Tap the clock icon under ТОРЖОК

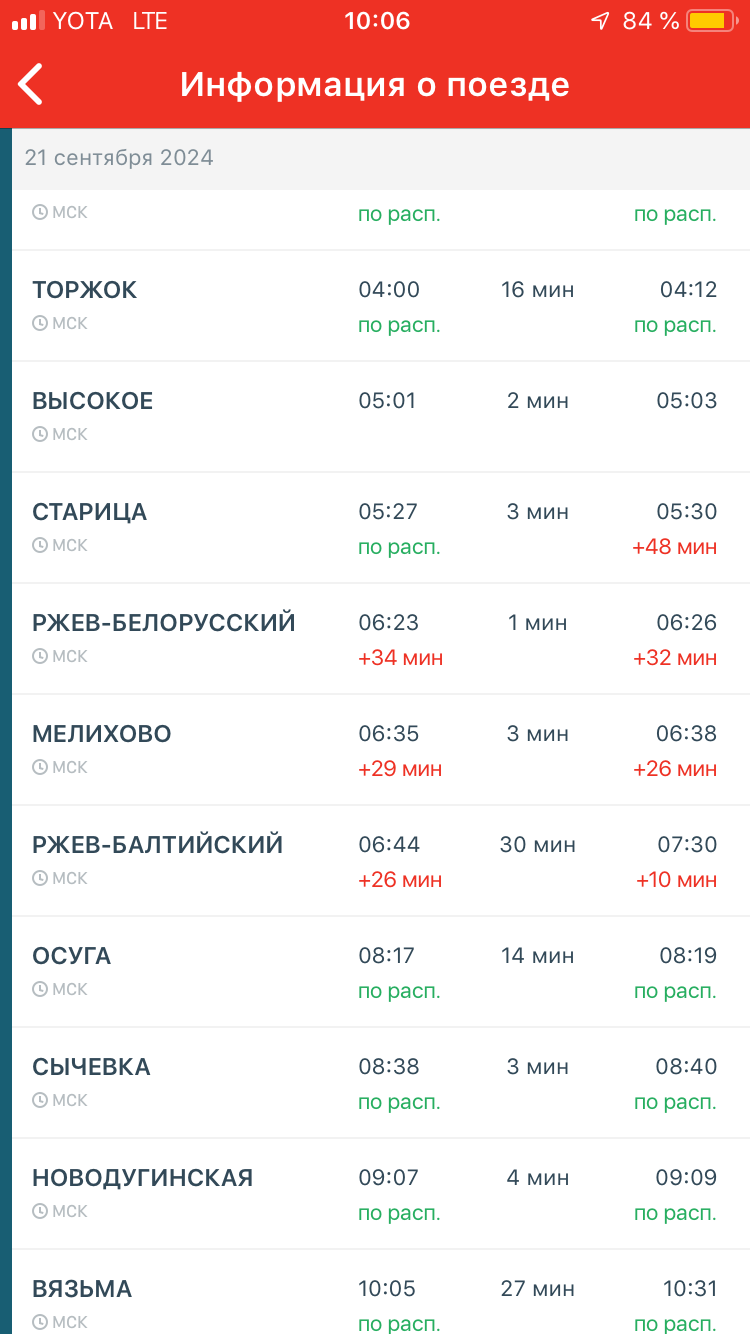tap(40, 323)
